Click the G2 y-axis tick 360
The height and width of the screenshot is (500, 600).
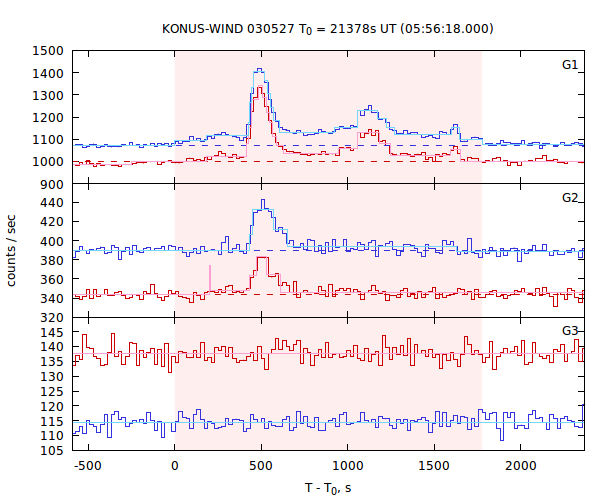click(52, 280)
